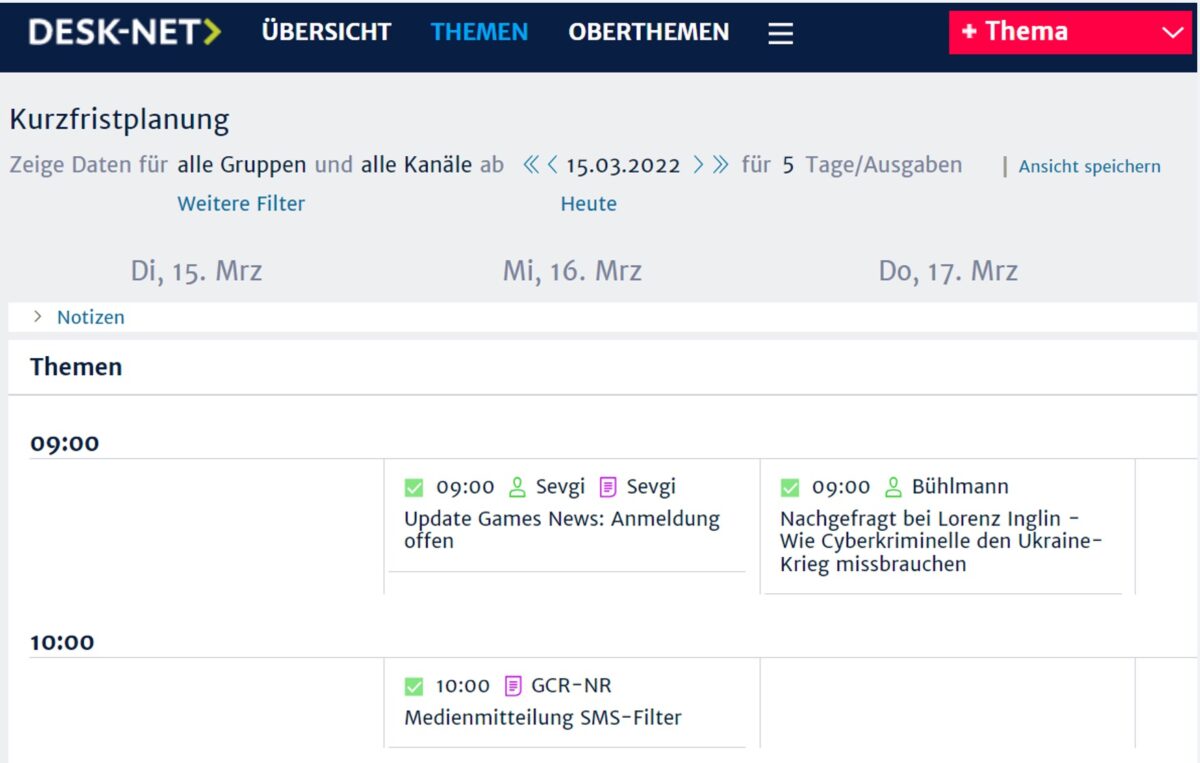Click the Heute link
The height and width of the screenshot is (763, 1200).
(x=588, y=204)
